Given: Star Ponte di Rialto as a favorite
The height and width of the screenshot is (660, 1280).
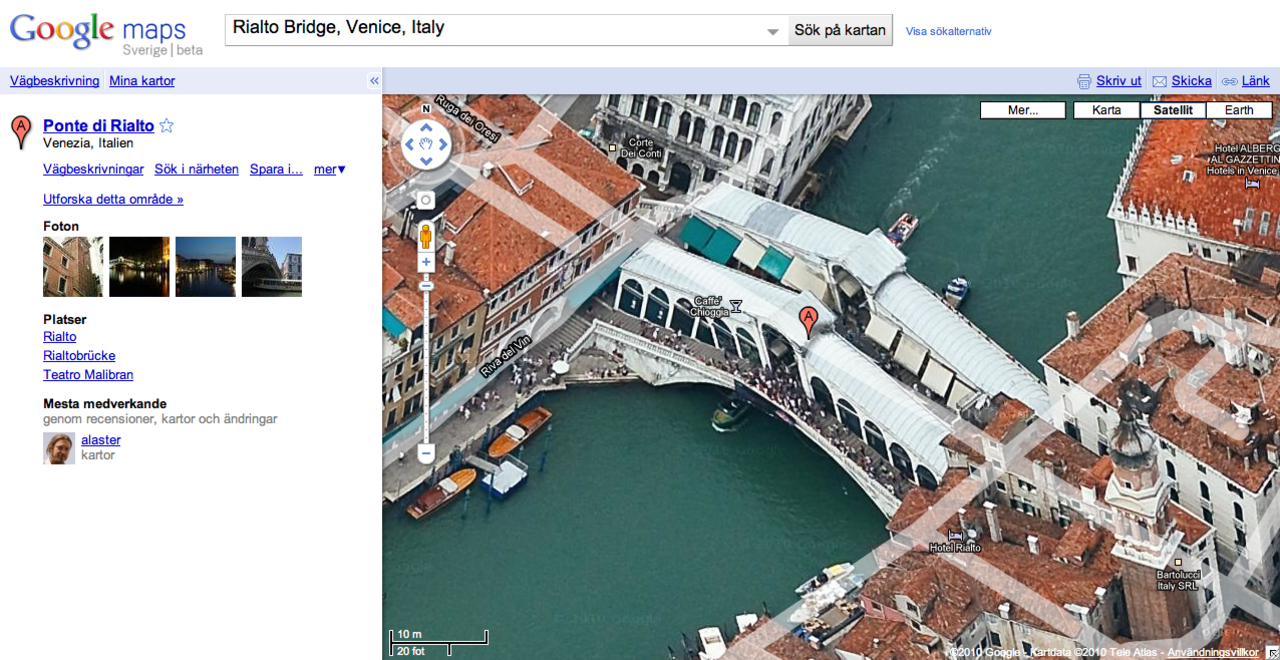Looking at the screenshot, I should pos(167,125).
